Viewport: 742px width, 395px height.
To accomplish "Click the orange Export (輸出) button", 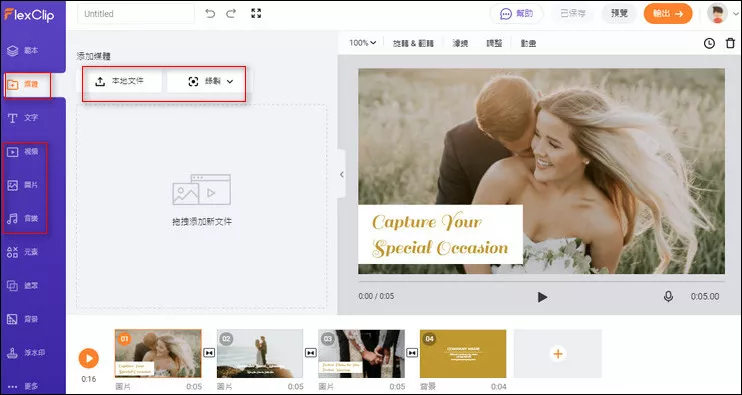I will pos(668,14).
